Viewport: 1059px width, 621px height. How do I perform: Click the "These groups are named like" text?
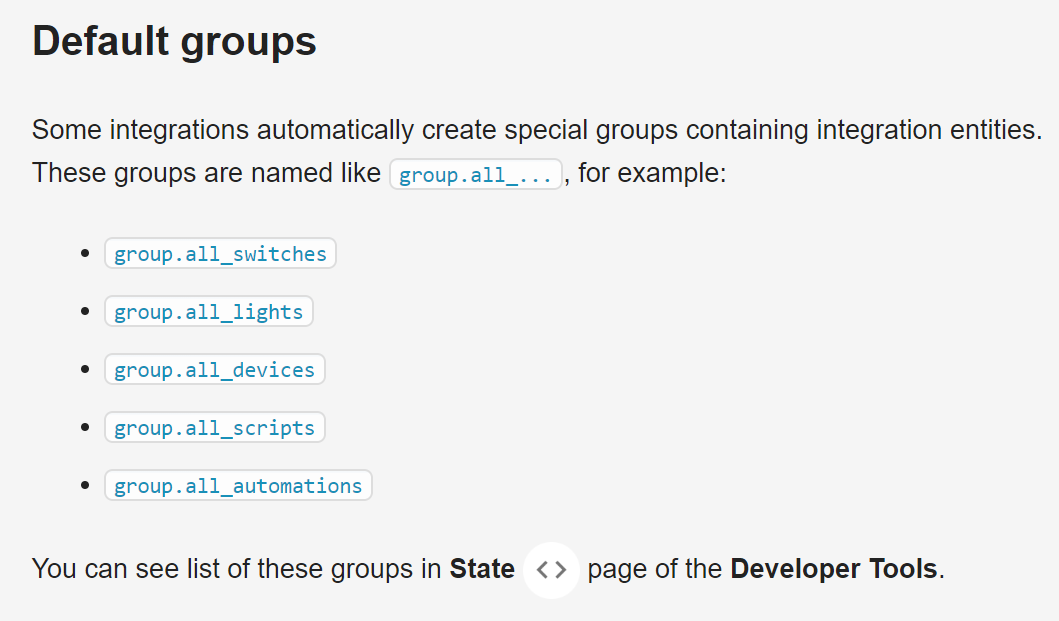coord(206,173)
